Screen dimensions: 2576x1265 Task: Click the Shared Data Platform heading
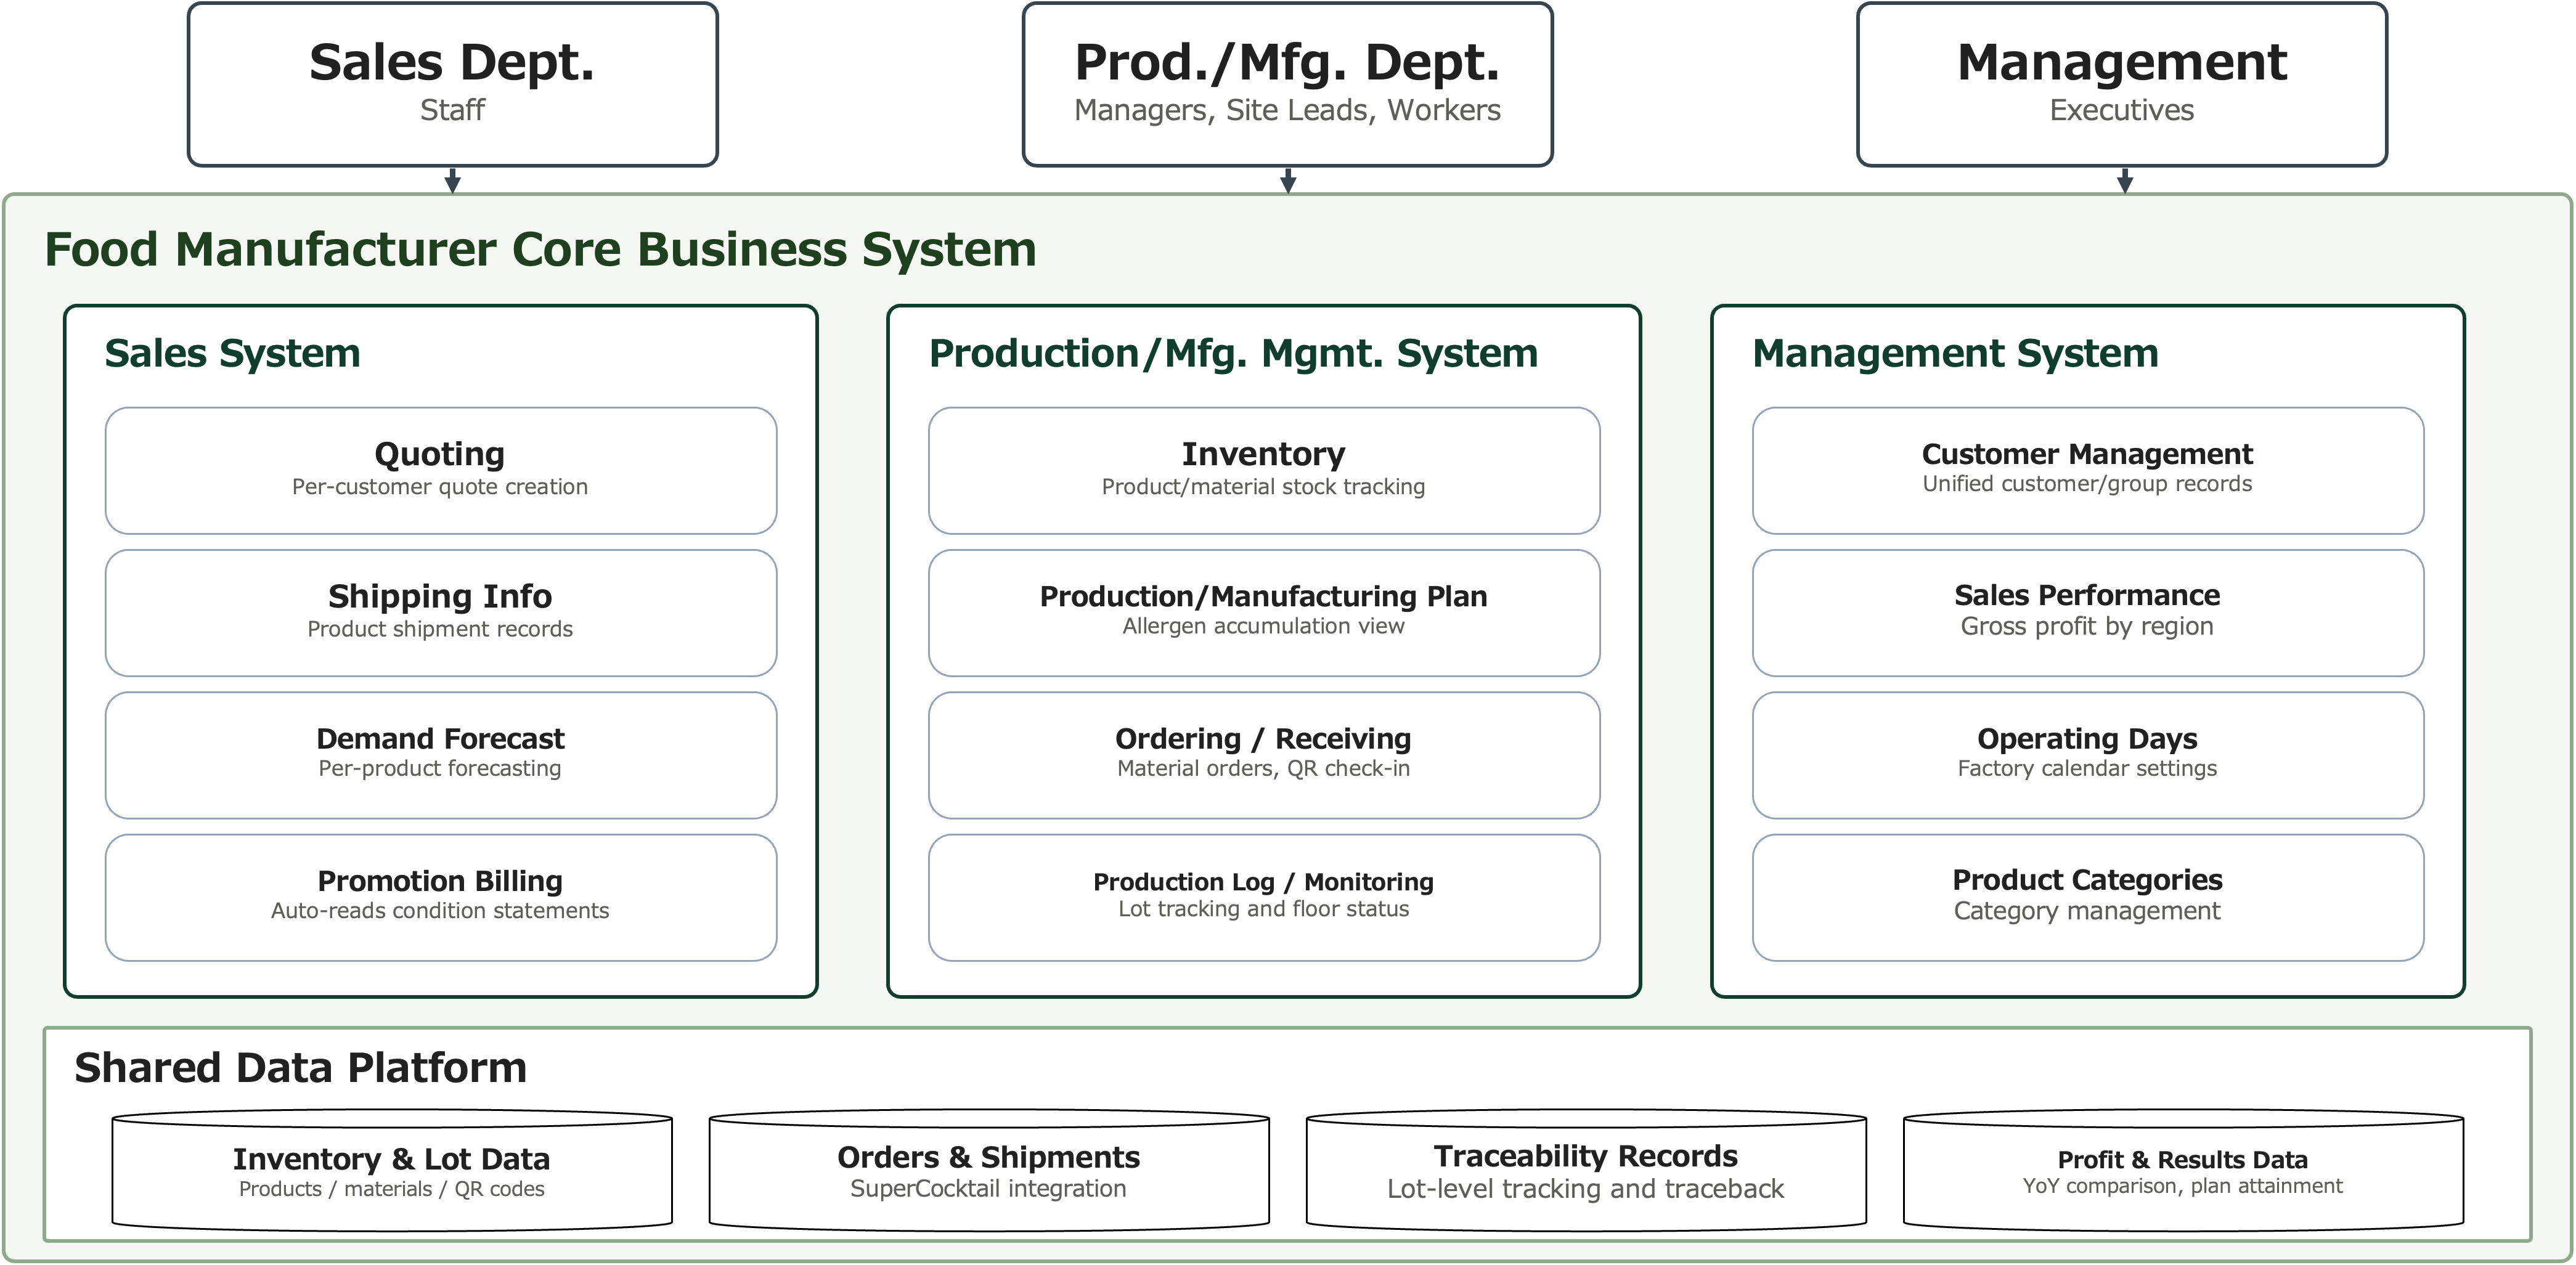coord(300,1068)
